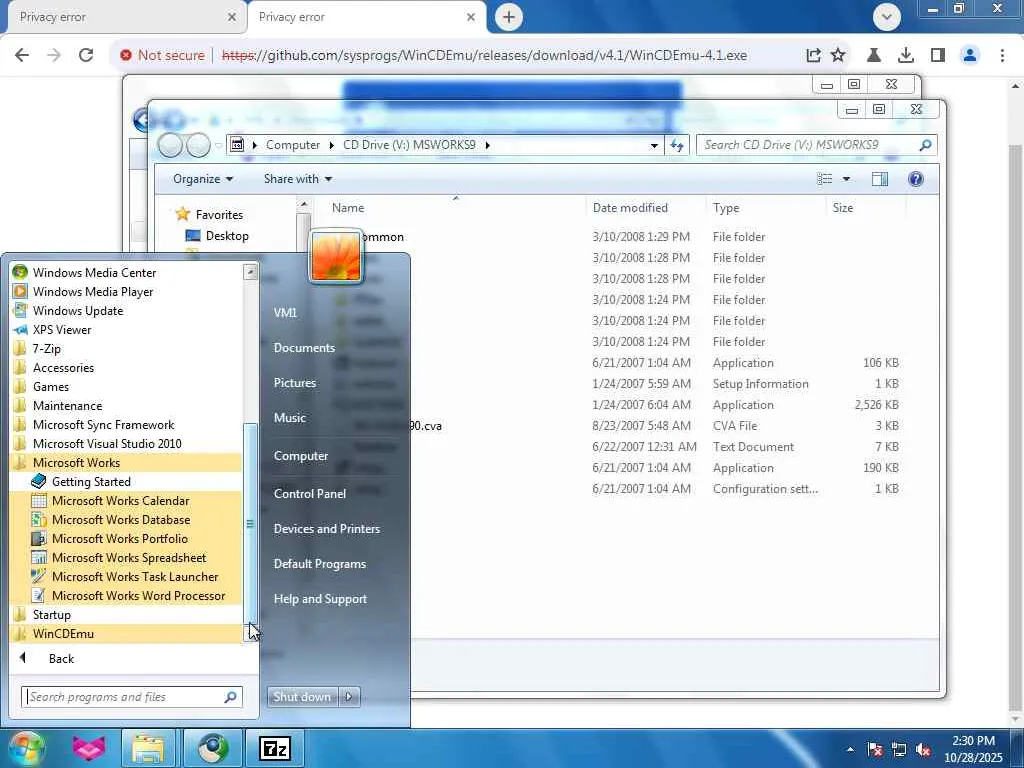Open Control Panel from Start menu
The height and width of the screenshot is (768, 1024).
click(x=310, y=493)
